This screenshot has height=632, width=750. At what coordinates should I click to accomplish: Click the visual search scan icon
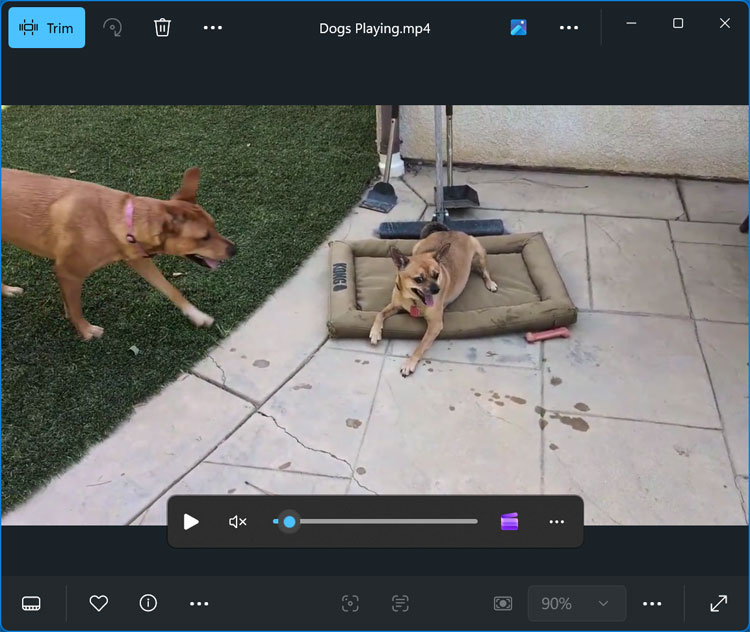tap(350, 603)
